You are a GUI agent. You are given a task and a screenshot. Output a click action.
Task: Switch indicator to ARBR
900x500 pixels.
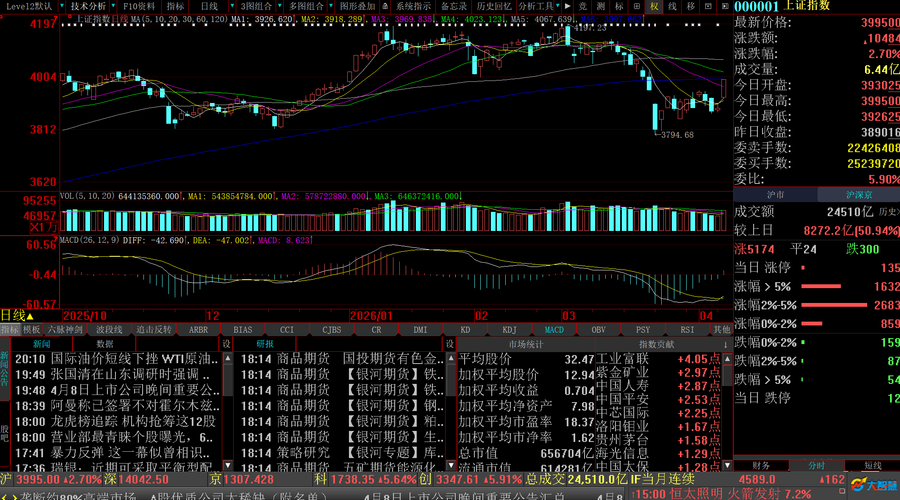tap(198, 330)
